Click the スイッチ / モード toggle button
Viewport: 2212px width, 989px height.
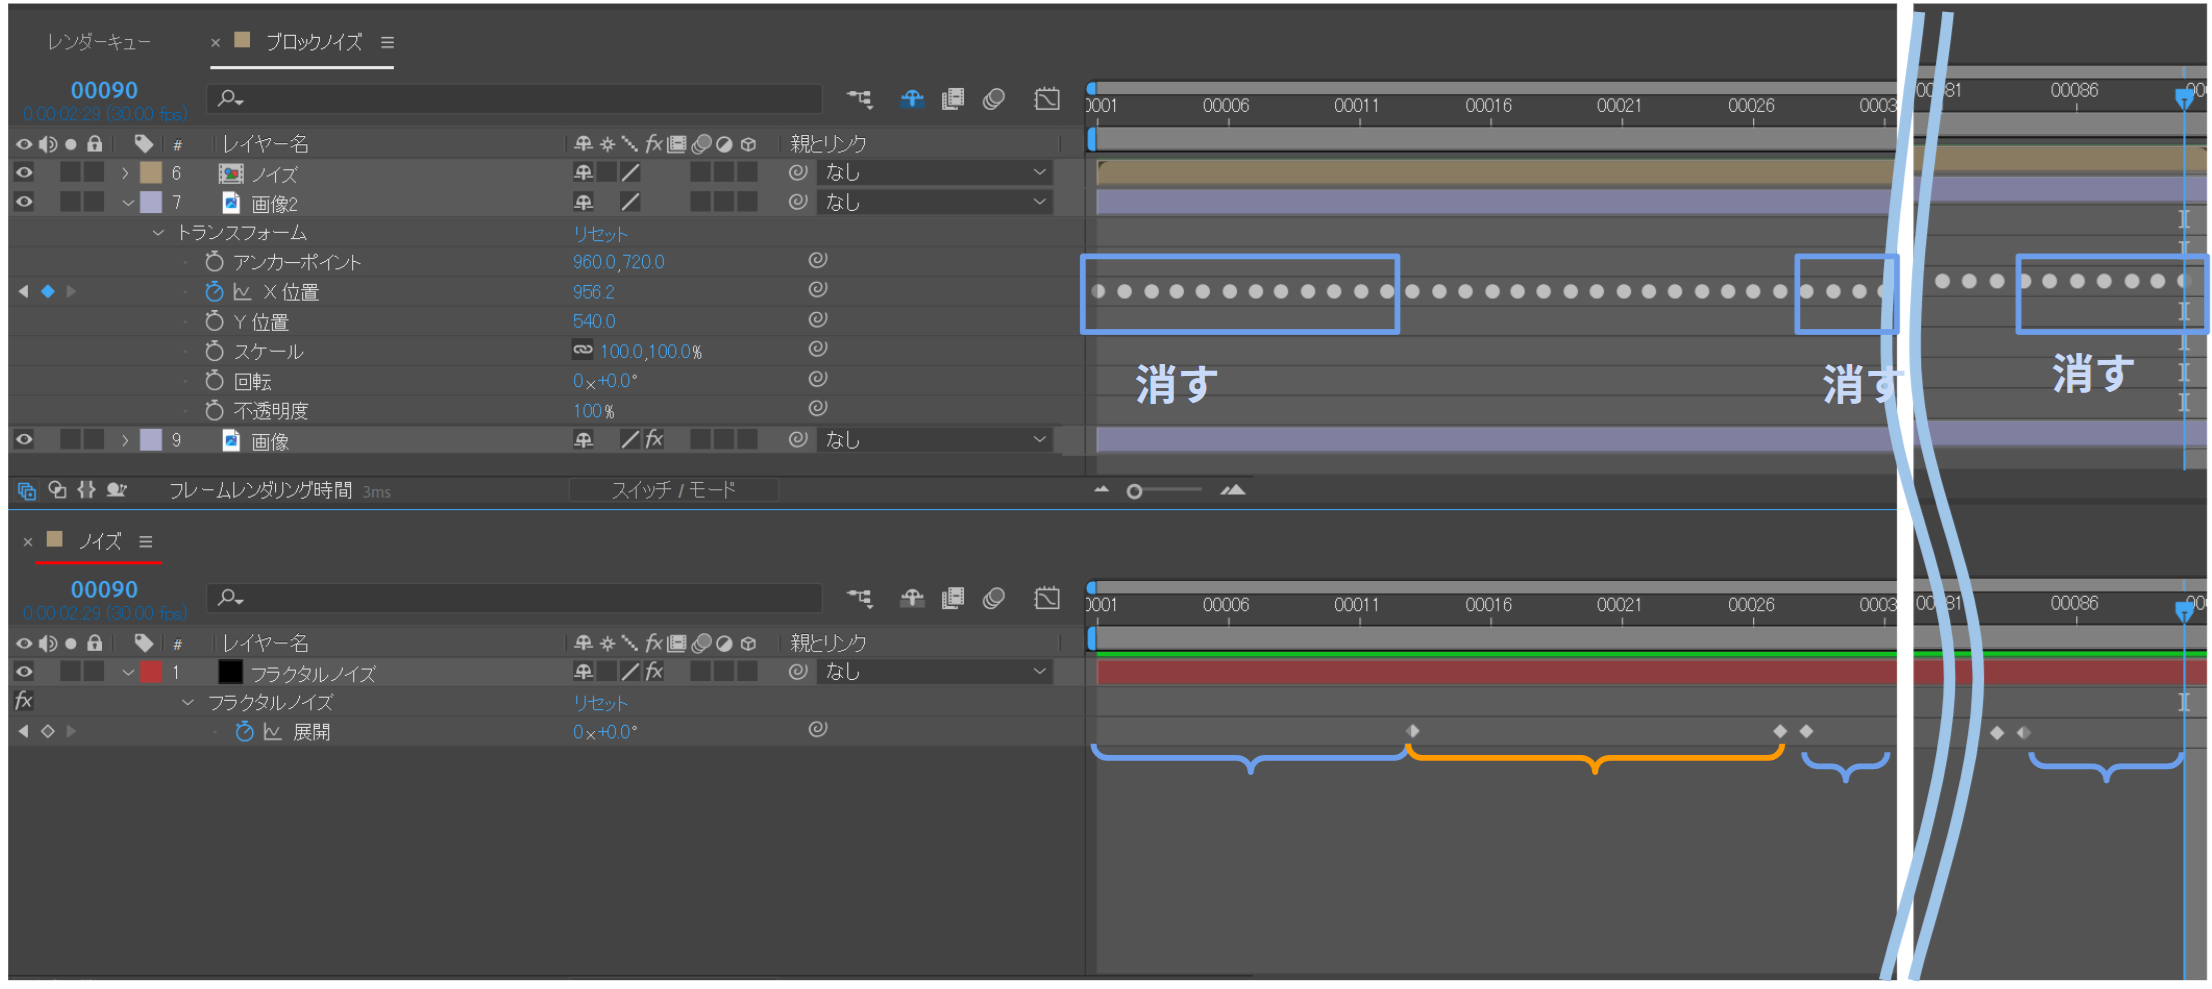673,490
